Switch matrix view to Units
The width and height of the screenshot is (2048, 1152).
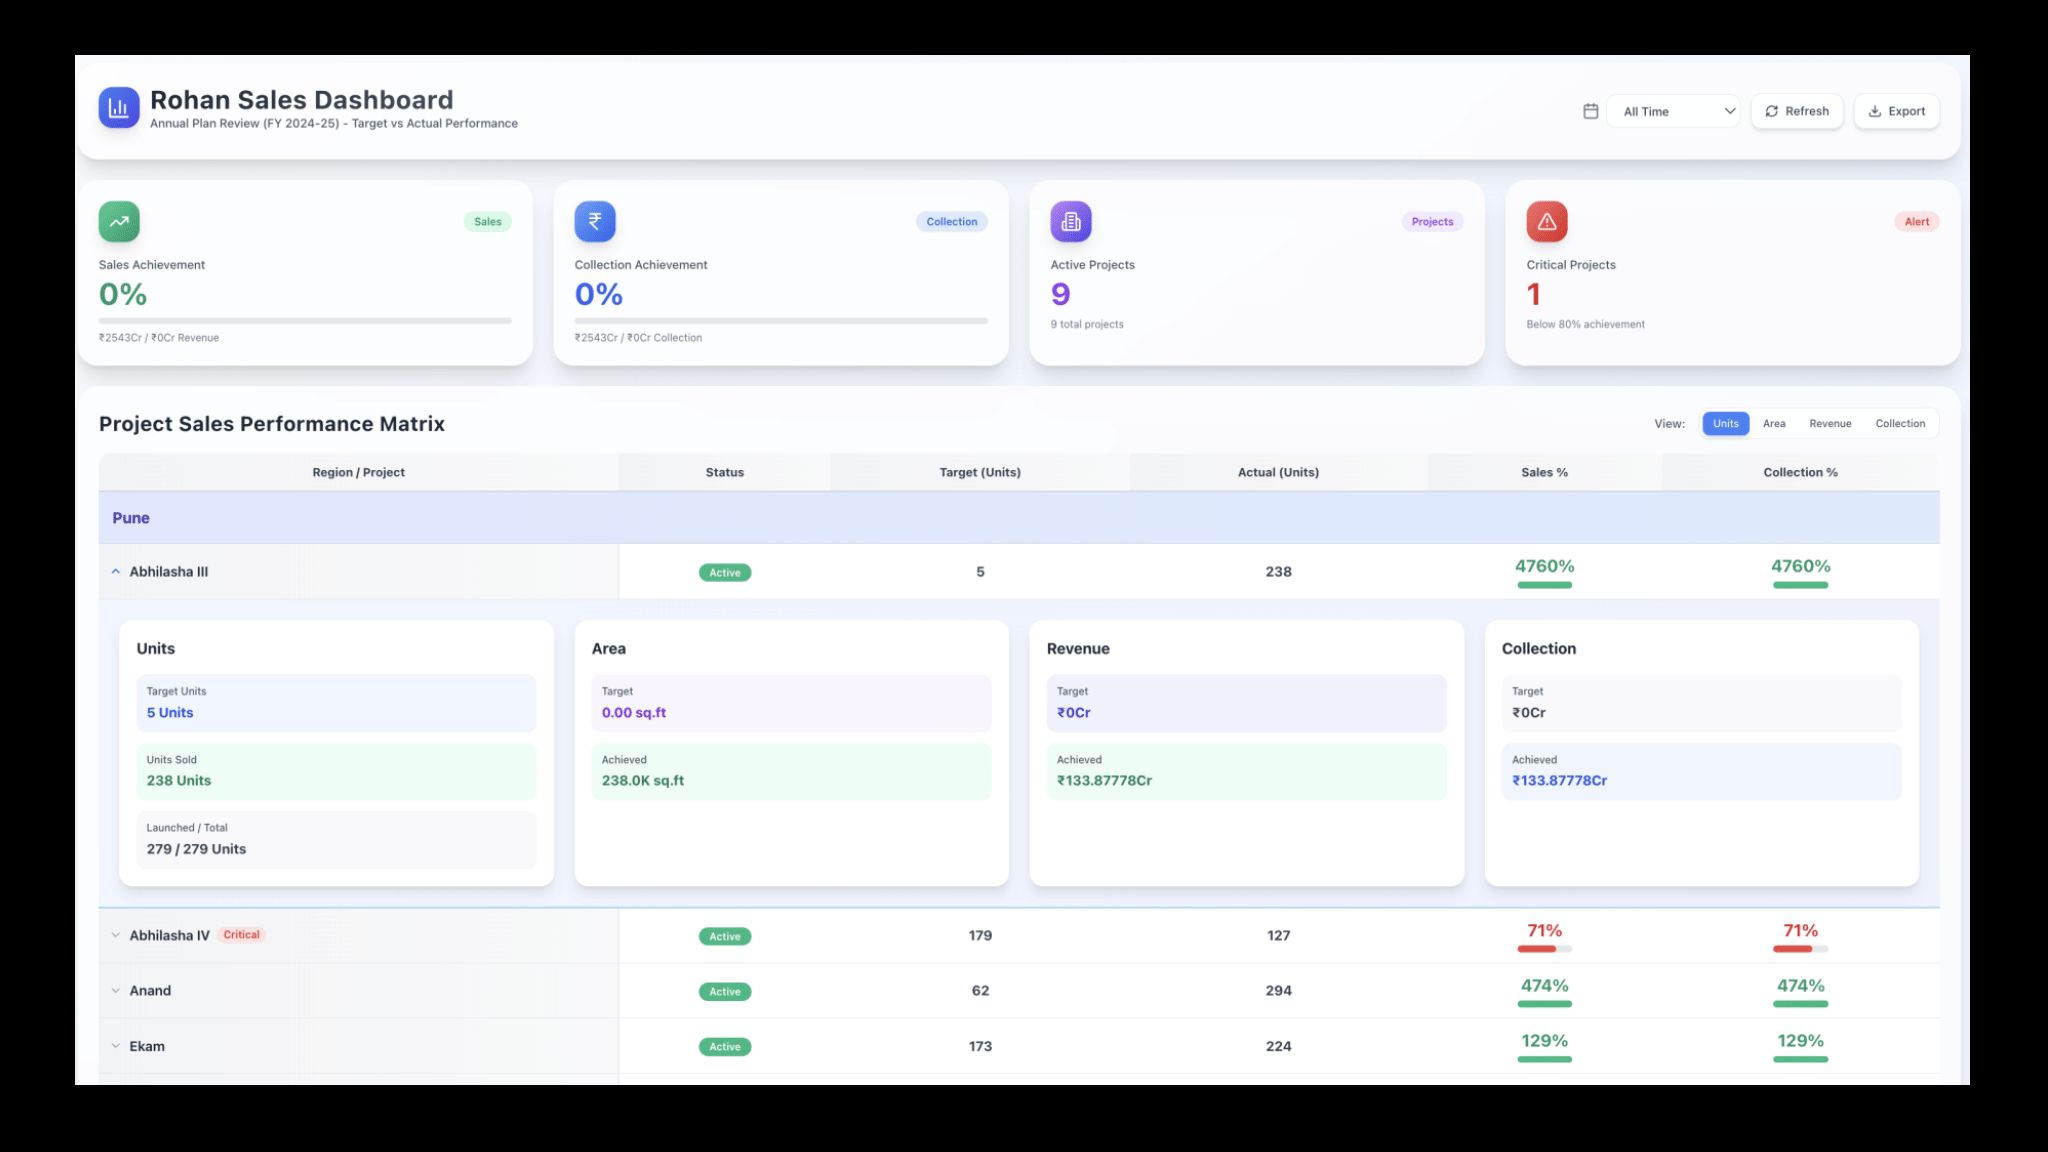pyautogui.click(x=1725, y=424)
